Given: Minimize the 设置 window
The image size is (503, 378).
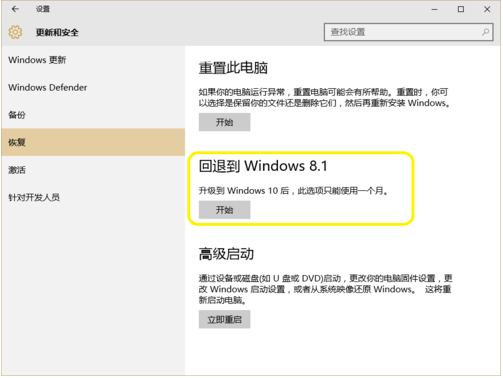Looking at the screenshot, I should coord(434,9).
